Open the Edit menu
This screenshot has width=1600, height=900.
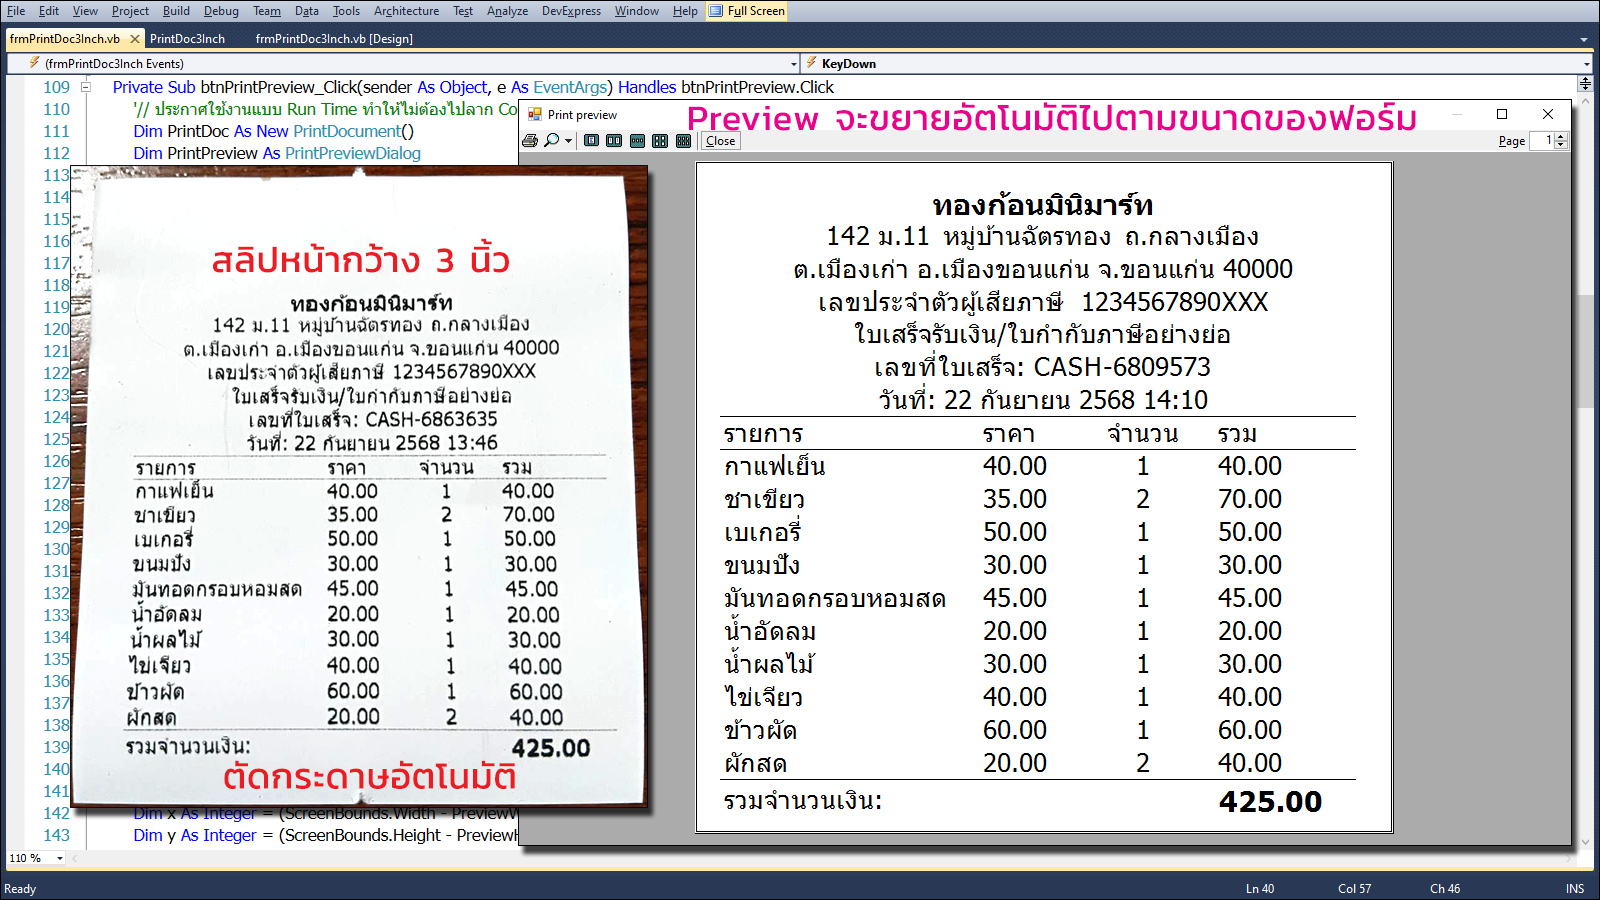point(49,11)
